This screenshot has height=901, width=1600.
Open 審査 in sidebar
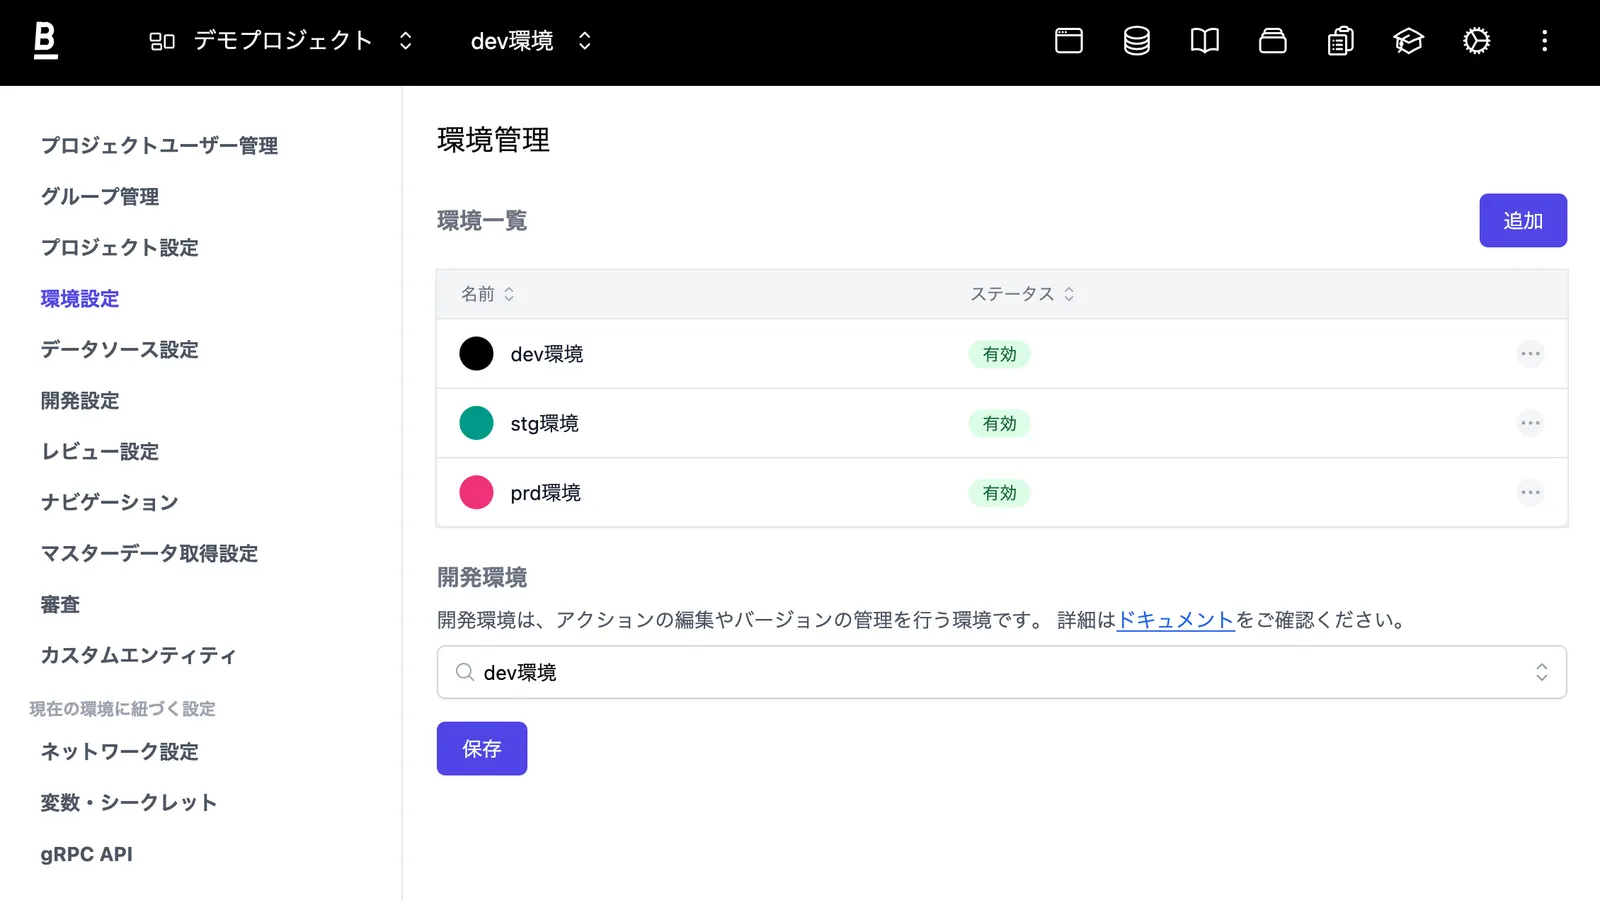[60, 605]
